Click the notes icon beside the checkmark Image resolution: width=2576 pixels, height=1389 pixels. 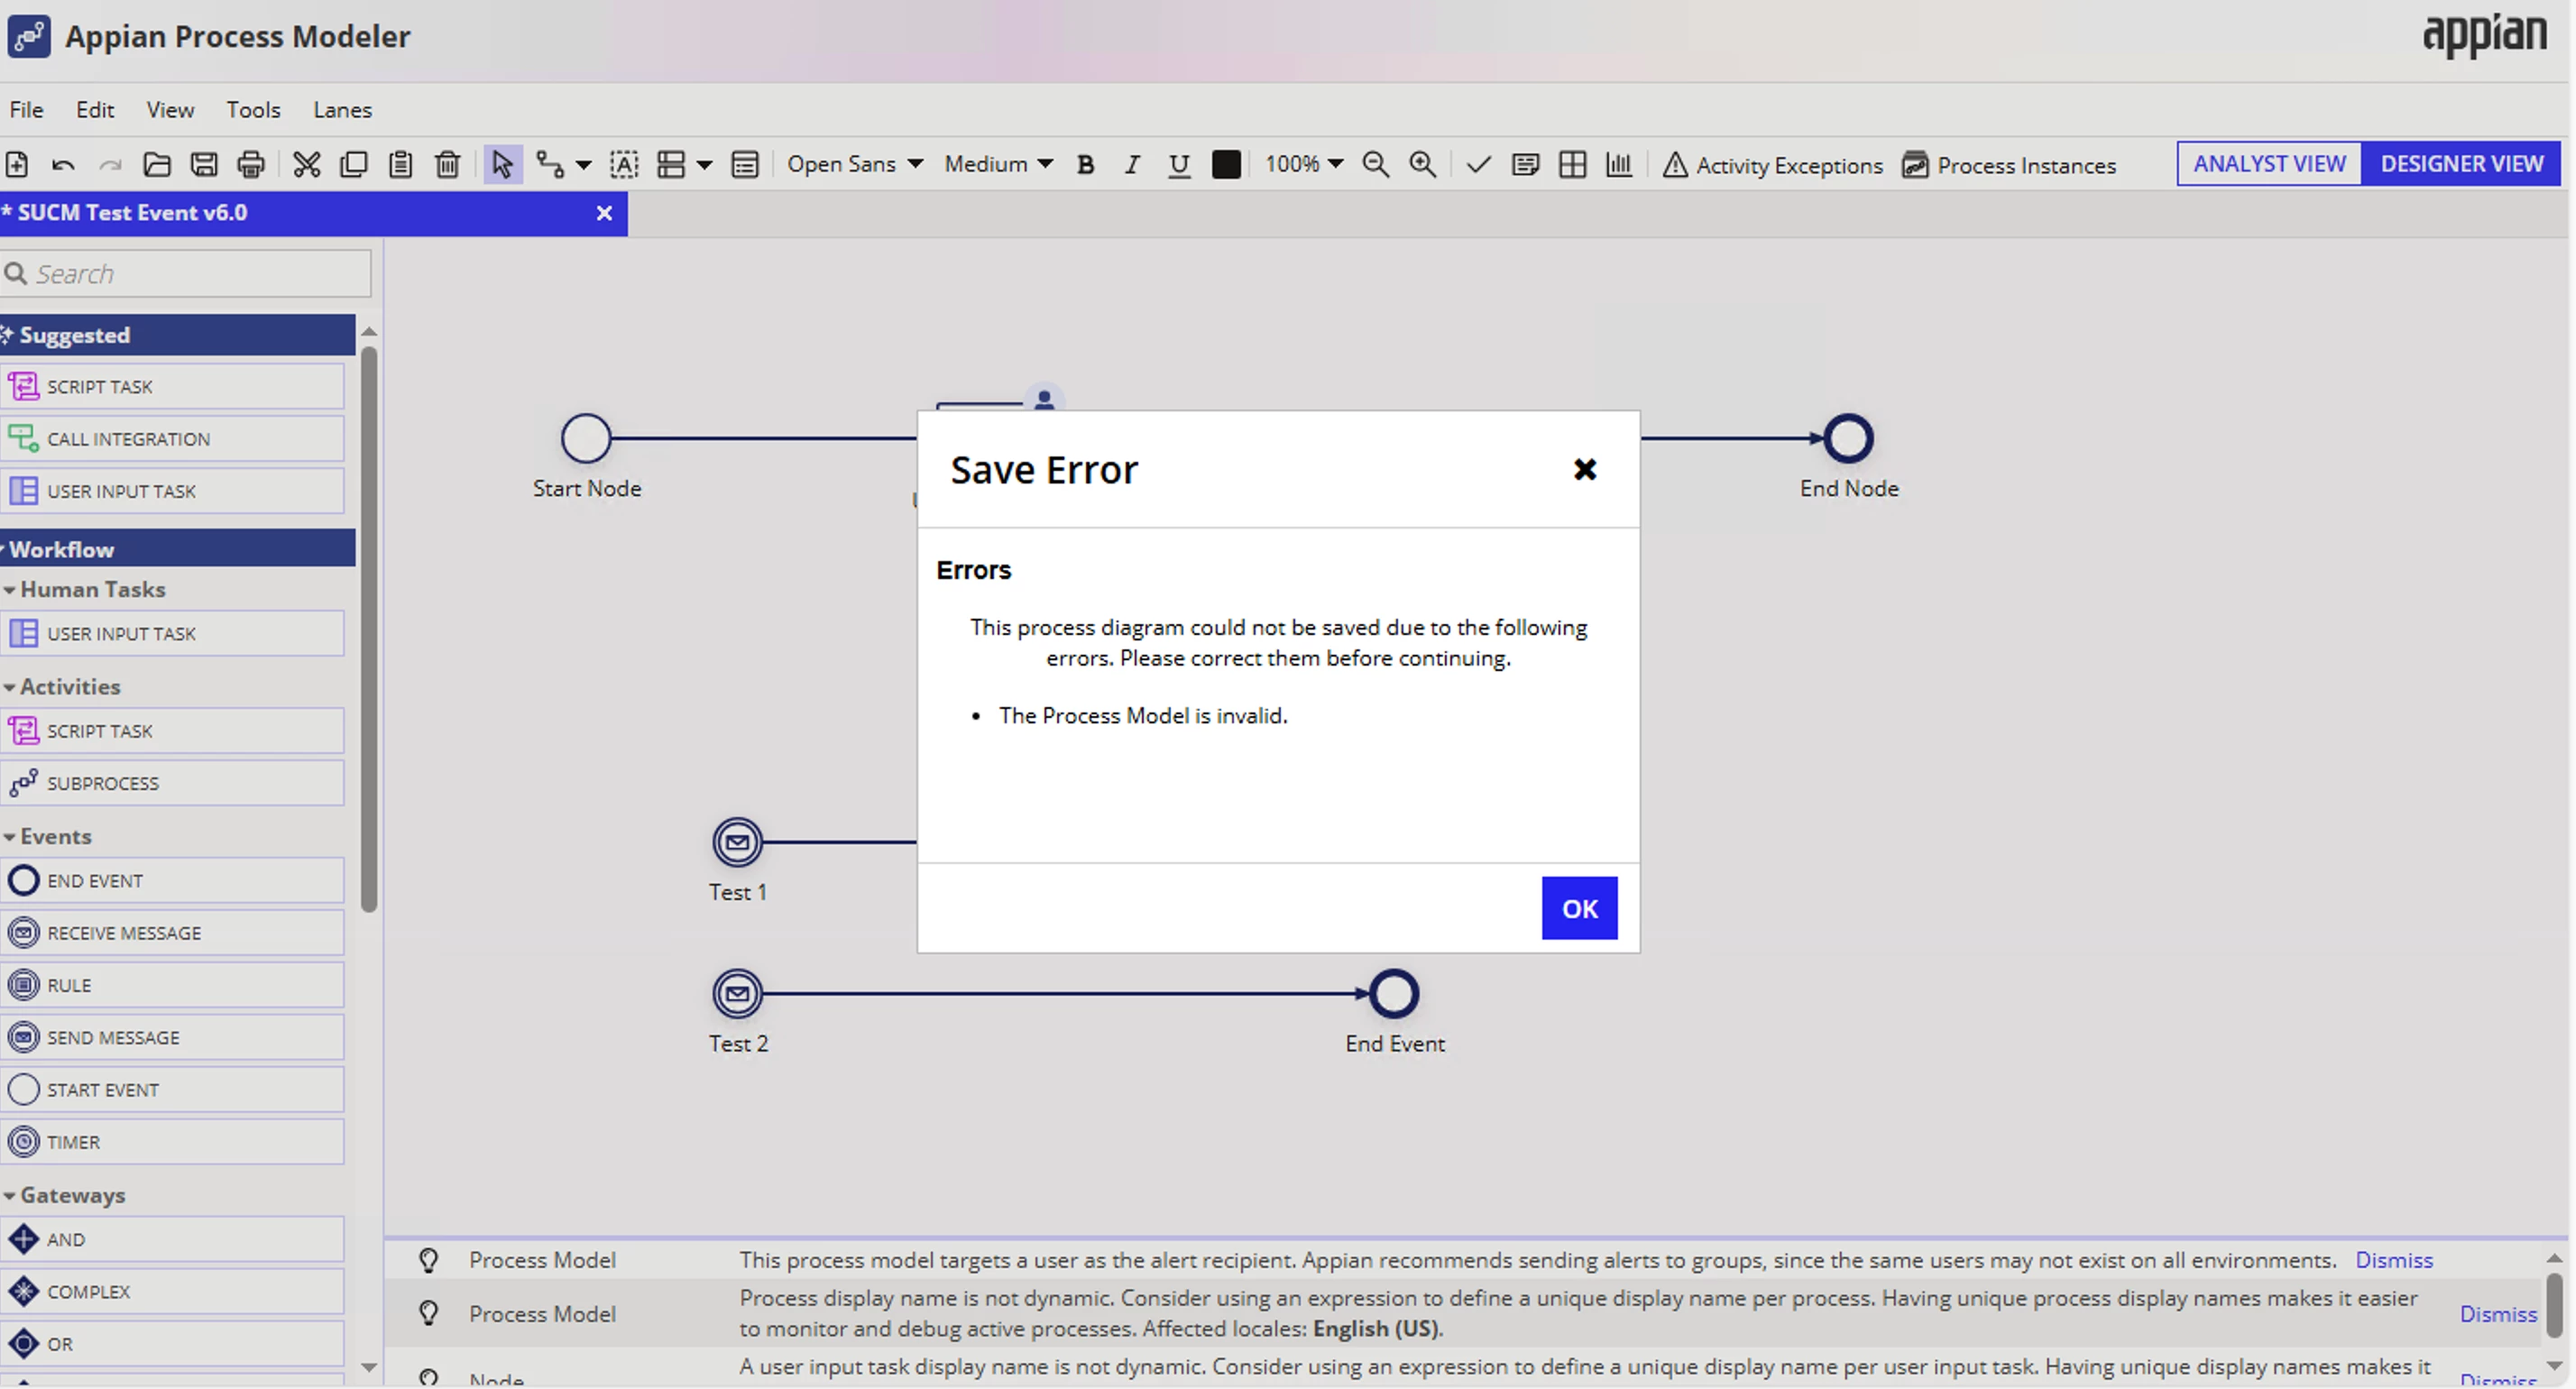(x=1525, y=164)
